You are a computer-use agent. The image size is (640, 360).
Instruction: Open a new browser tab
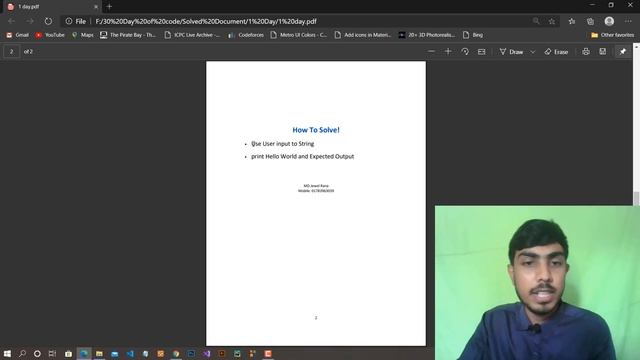click(x=109, y=7)
